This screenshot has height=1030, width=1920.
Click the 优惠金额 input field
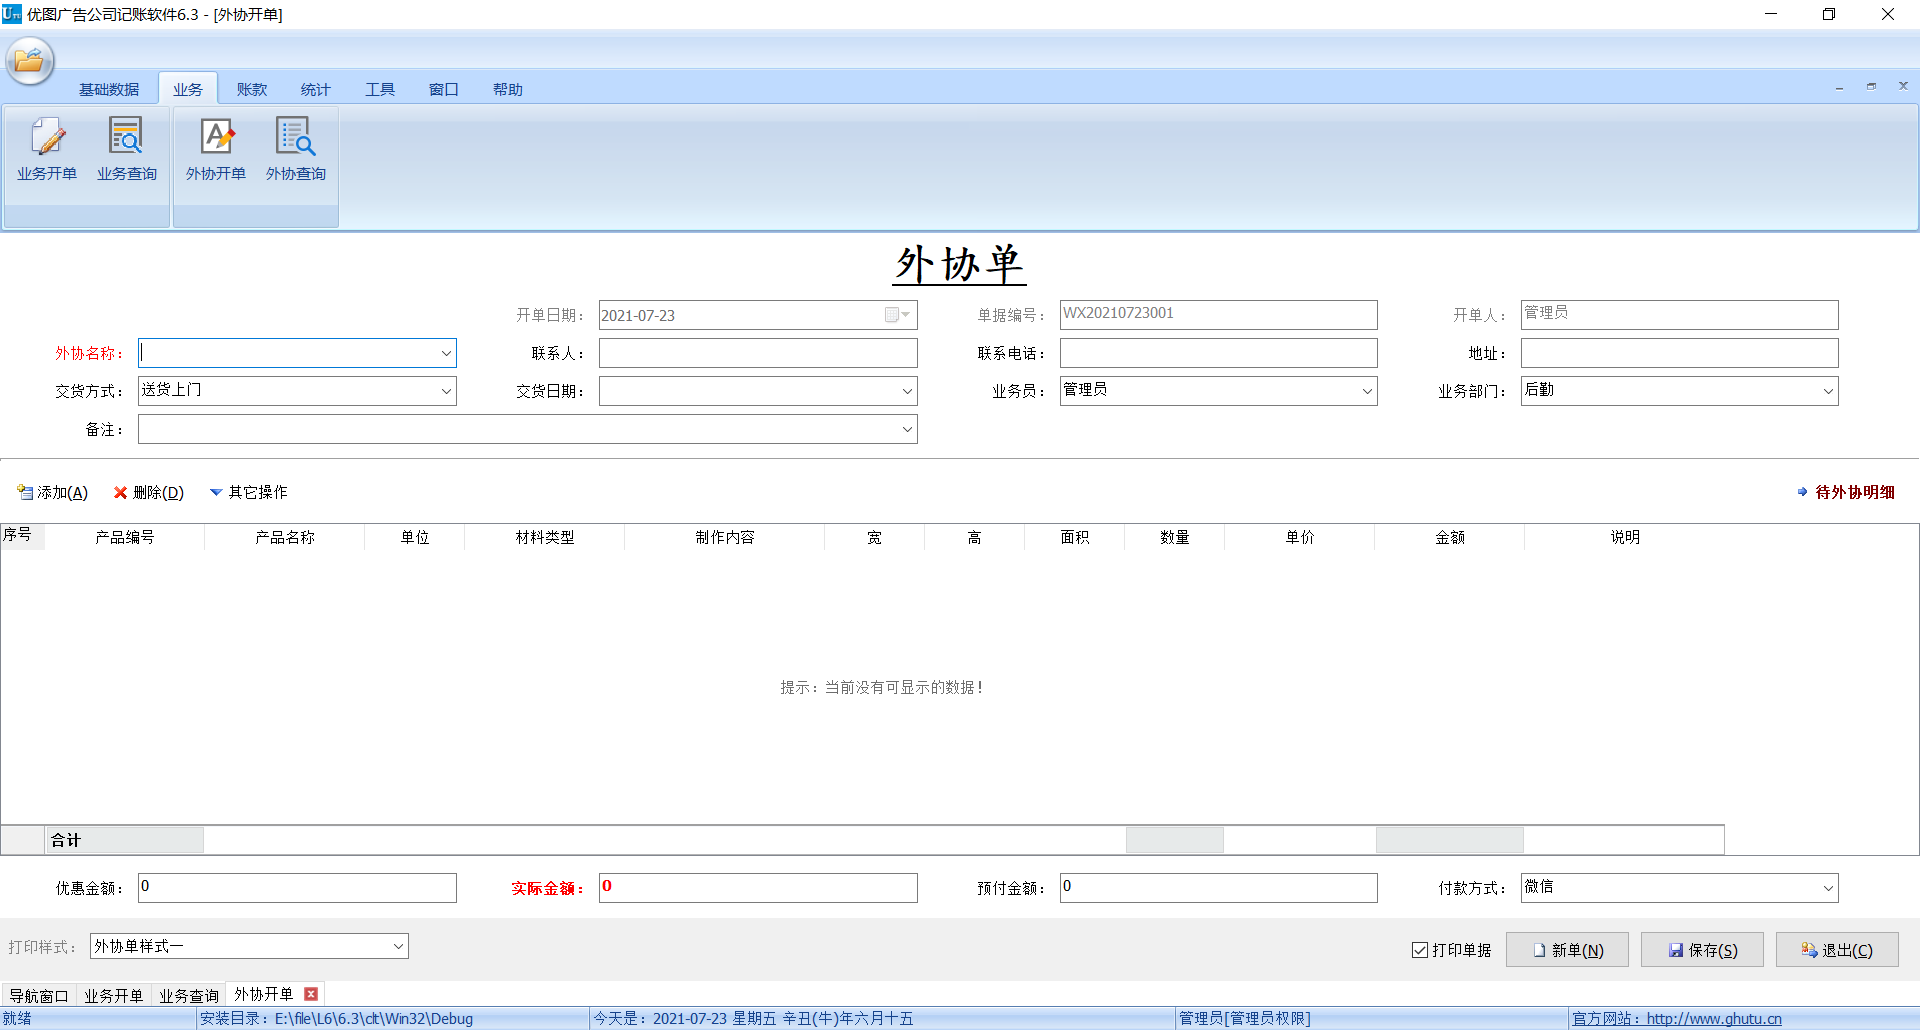tap(297, 888)
